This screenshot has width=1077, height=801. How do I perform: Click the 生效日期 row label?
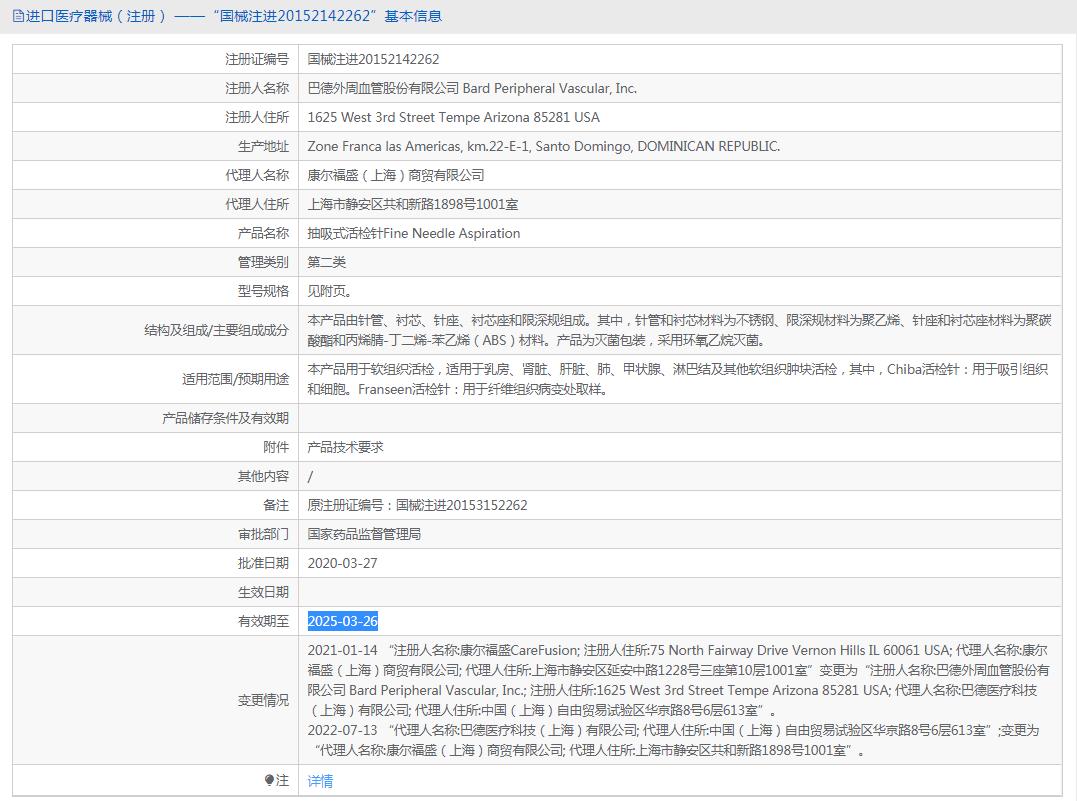pyautogui.click(x=263, y=592)
